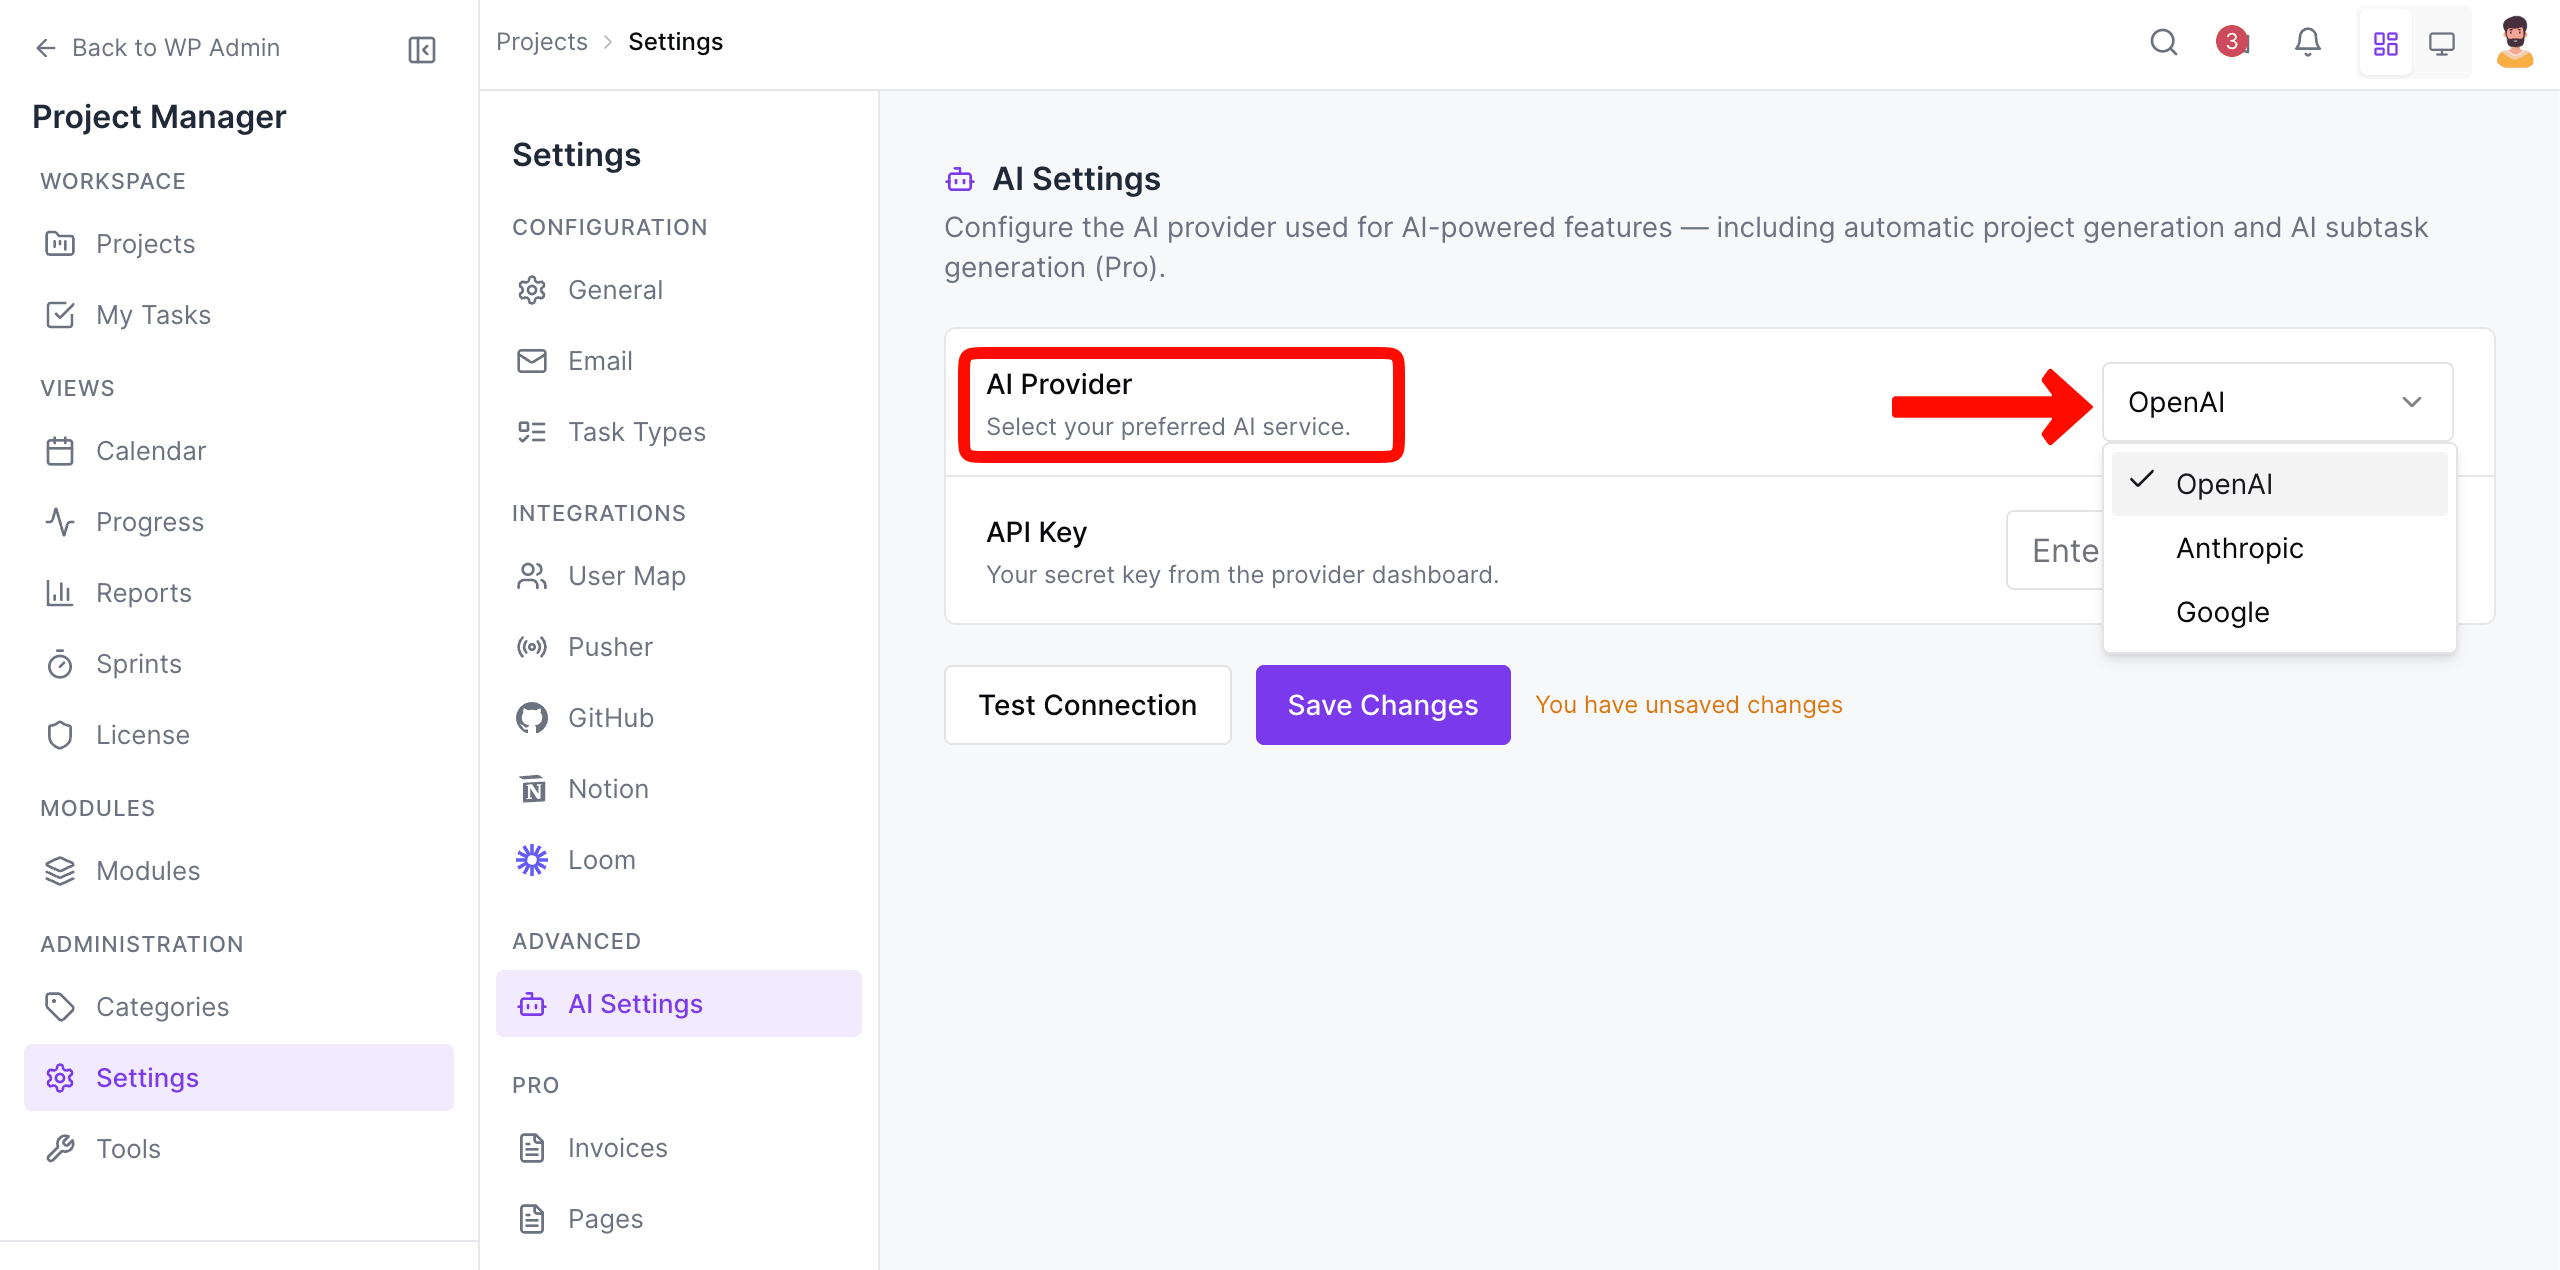Switch to the Email settings tab
This screenshot has width=2560, height=1270.
tap(600, 360)
